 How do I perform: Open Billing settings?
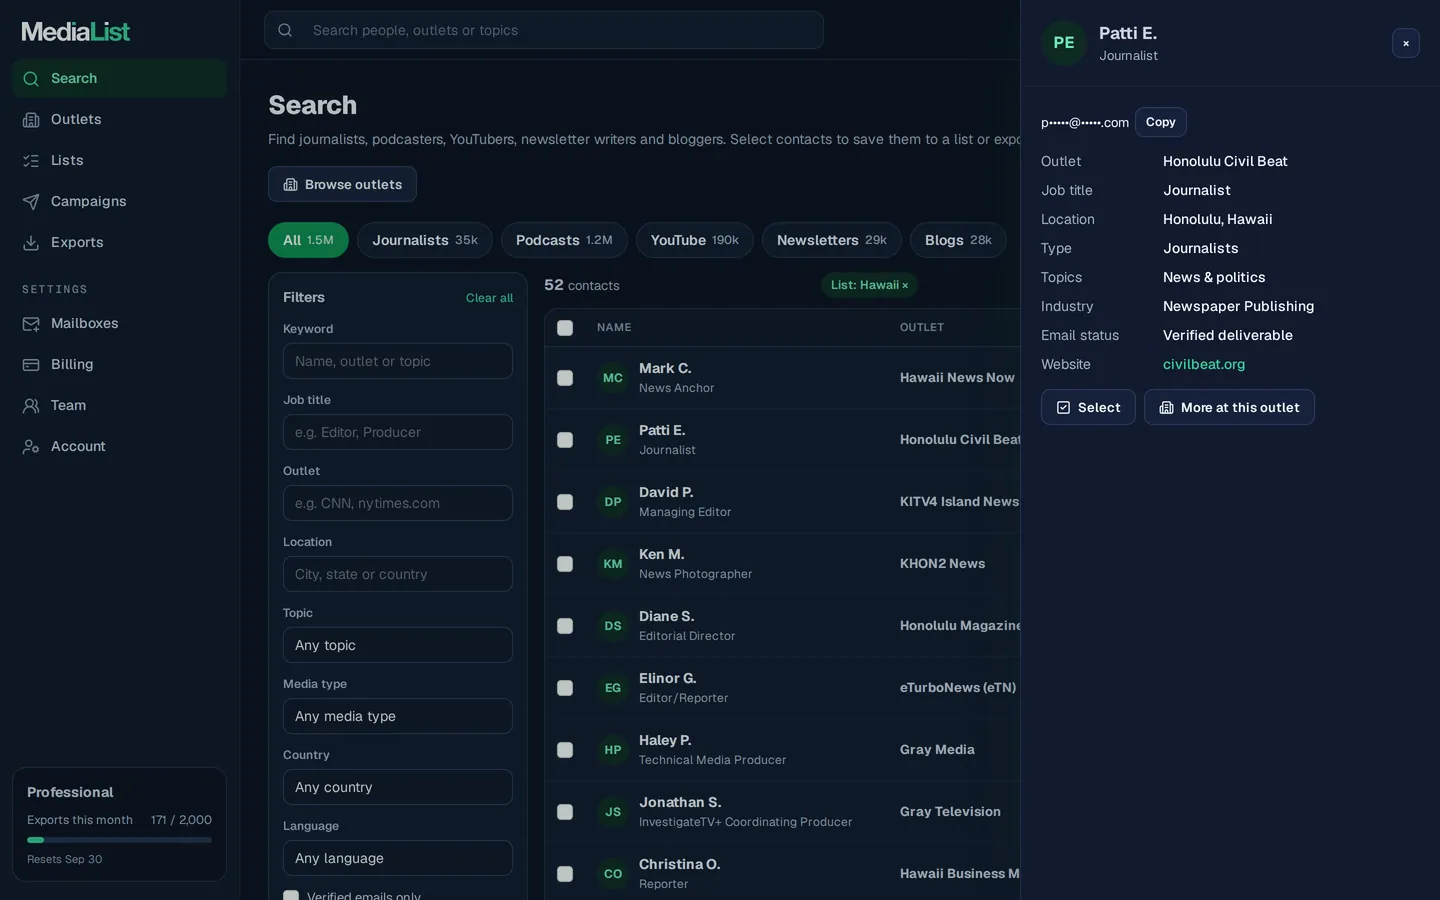pyautogui.click(x=119, y=364)
